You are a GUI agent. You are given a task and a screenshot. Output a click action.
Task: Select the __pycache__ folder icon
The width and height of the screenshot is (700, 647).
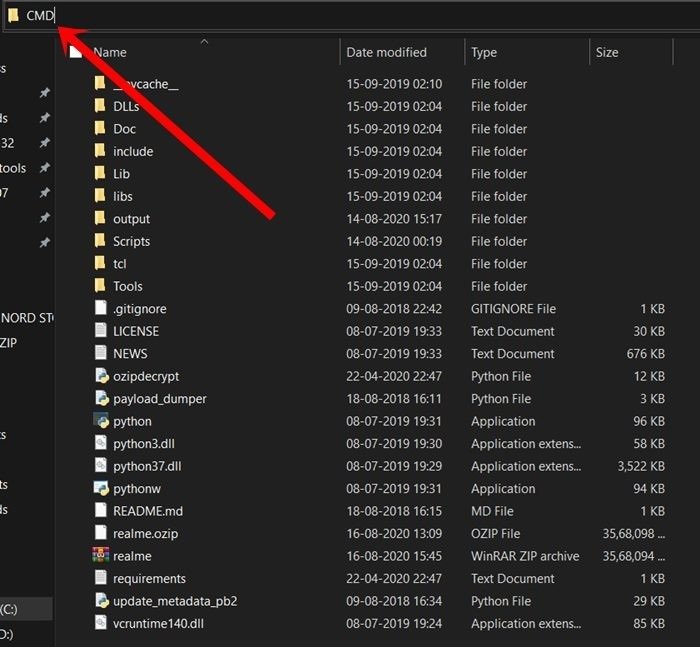click(x=100, y=83)
